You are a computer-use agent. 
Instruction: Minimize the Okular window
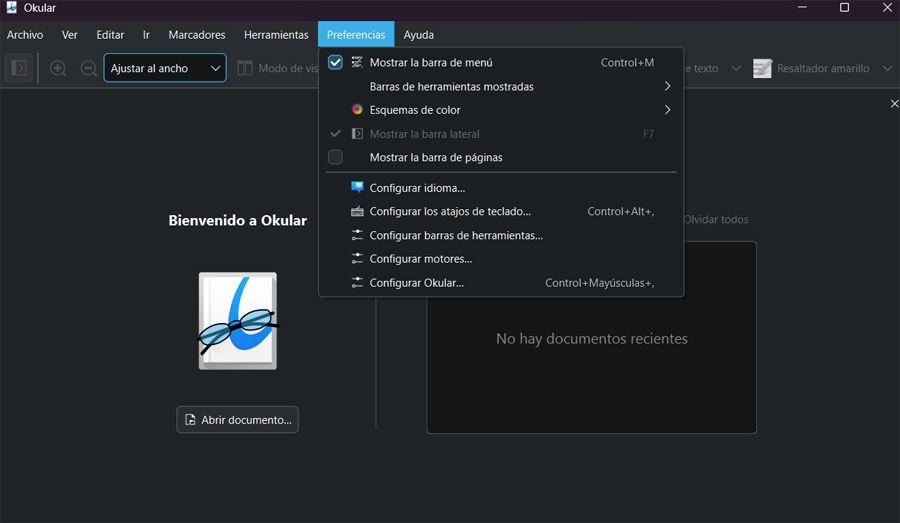802,7
